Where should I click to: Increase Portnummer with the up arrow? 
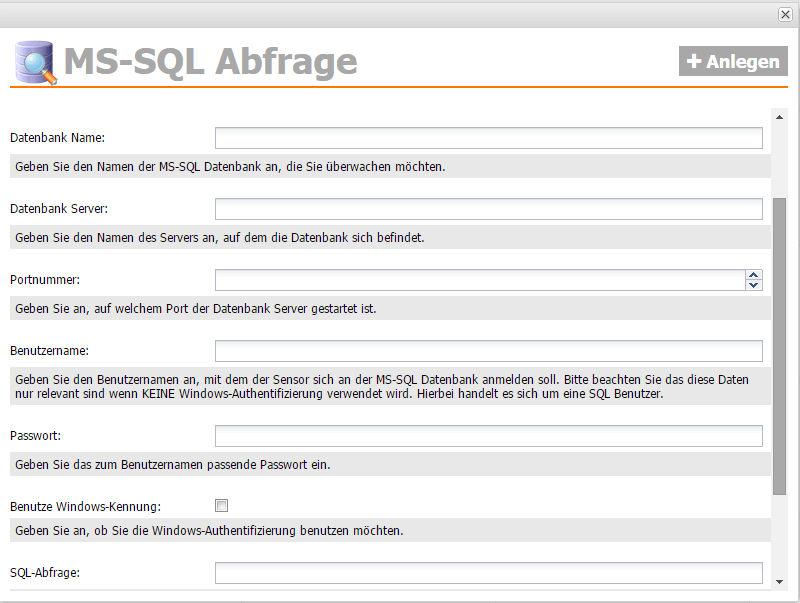tap(754, 275)
